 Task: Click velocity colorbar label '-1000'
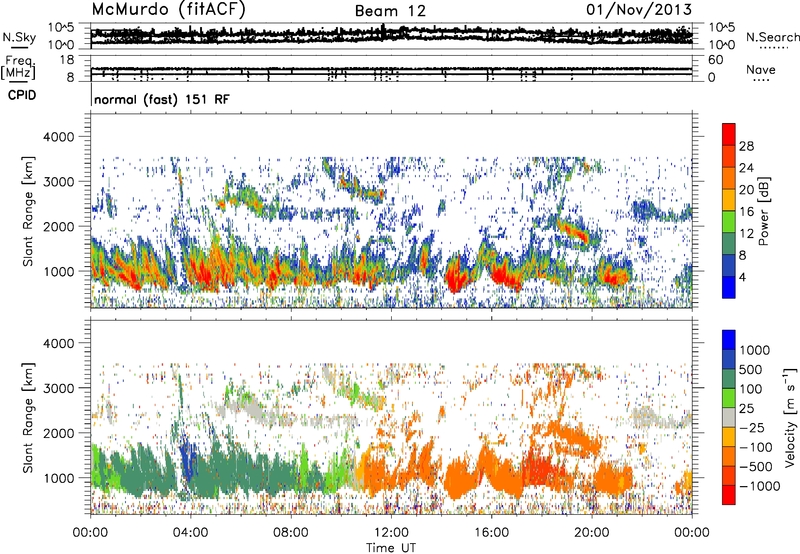[x=760, y=486]
